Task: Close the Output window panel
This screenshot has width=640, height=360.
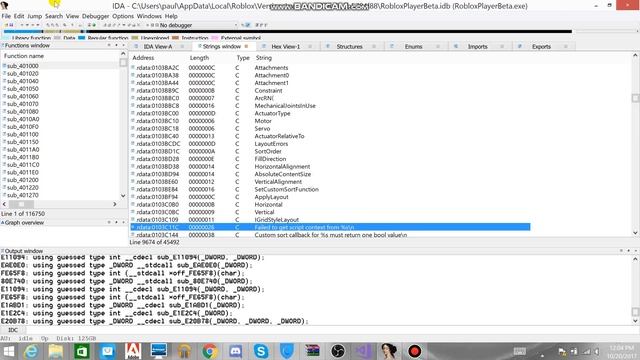Action: 636,251
